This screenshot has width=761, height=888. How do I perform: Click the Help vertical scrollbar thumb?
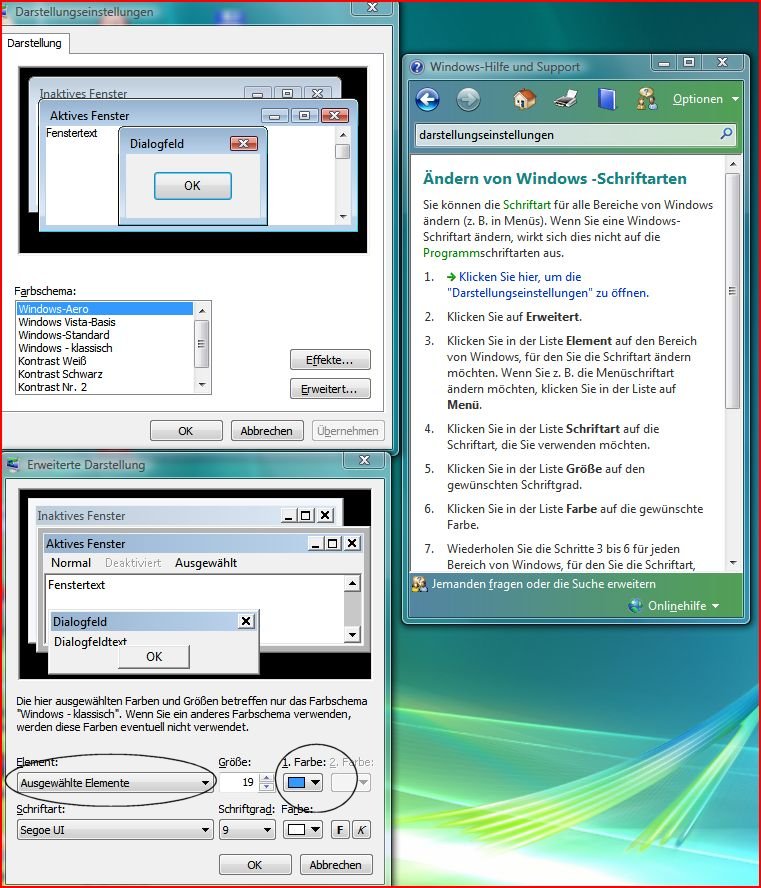tap(733, 291)
